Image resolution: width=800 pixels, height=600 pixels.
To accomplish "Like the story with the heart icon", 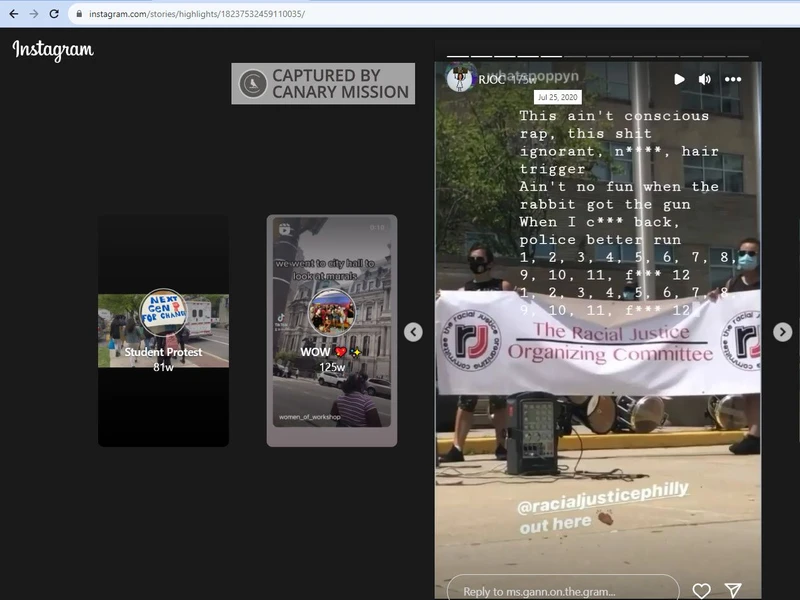I will 702,590.
